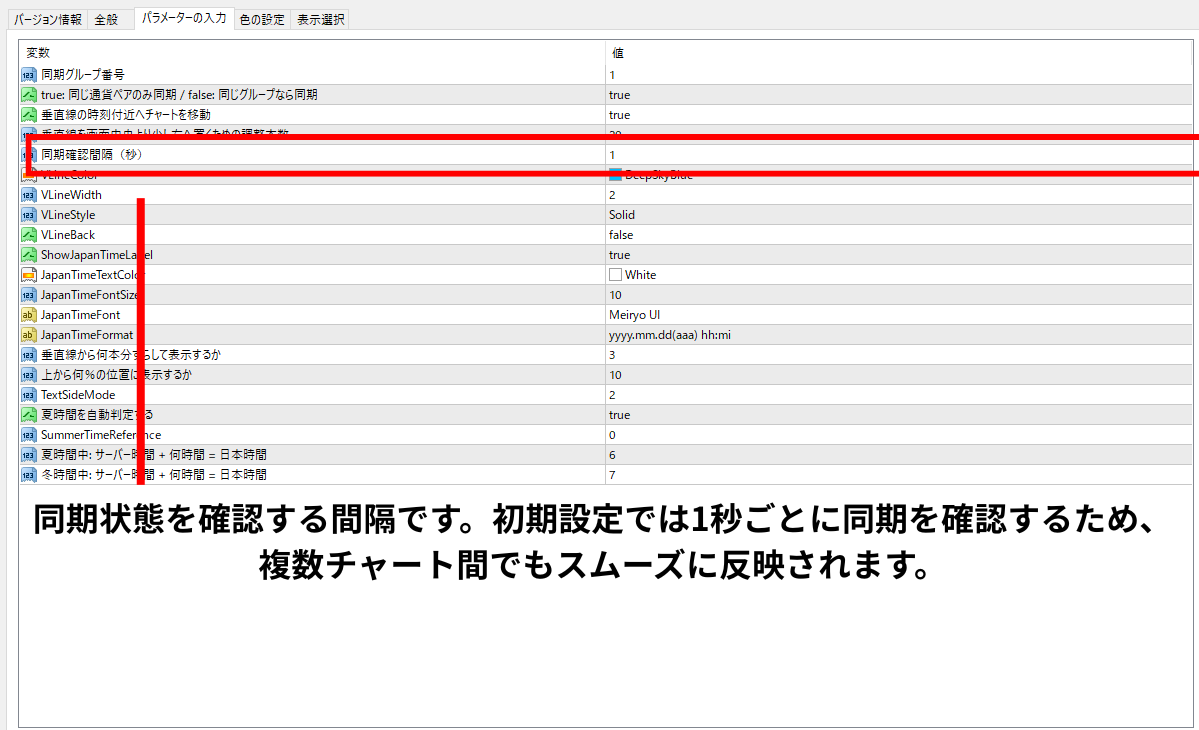Click the integer icon beside VLineStyle
The width and height of the screenshot is (1199, 730).
pos(28,215)
